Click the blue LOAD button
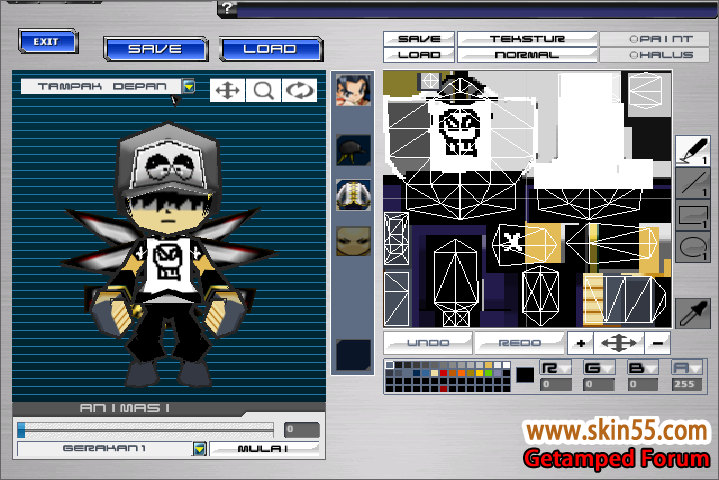This screenshot has width=719, height=480. click(271, 49)
